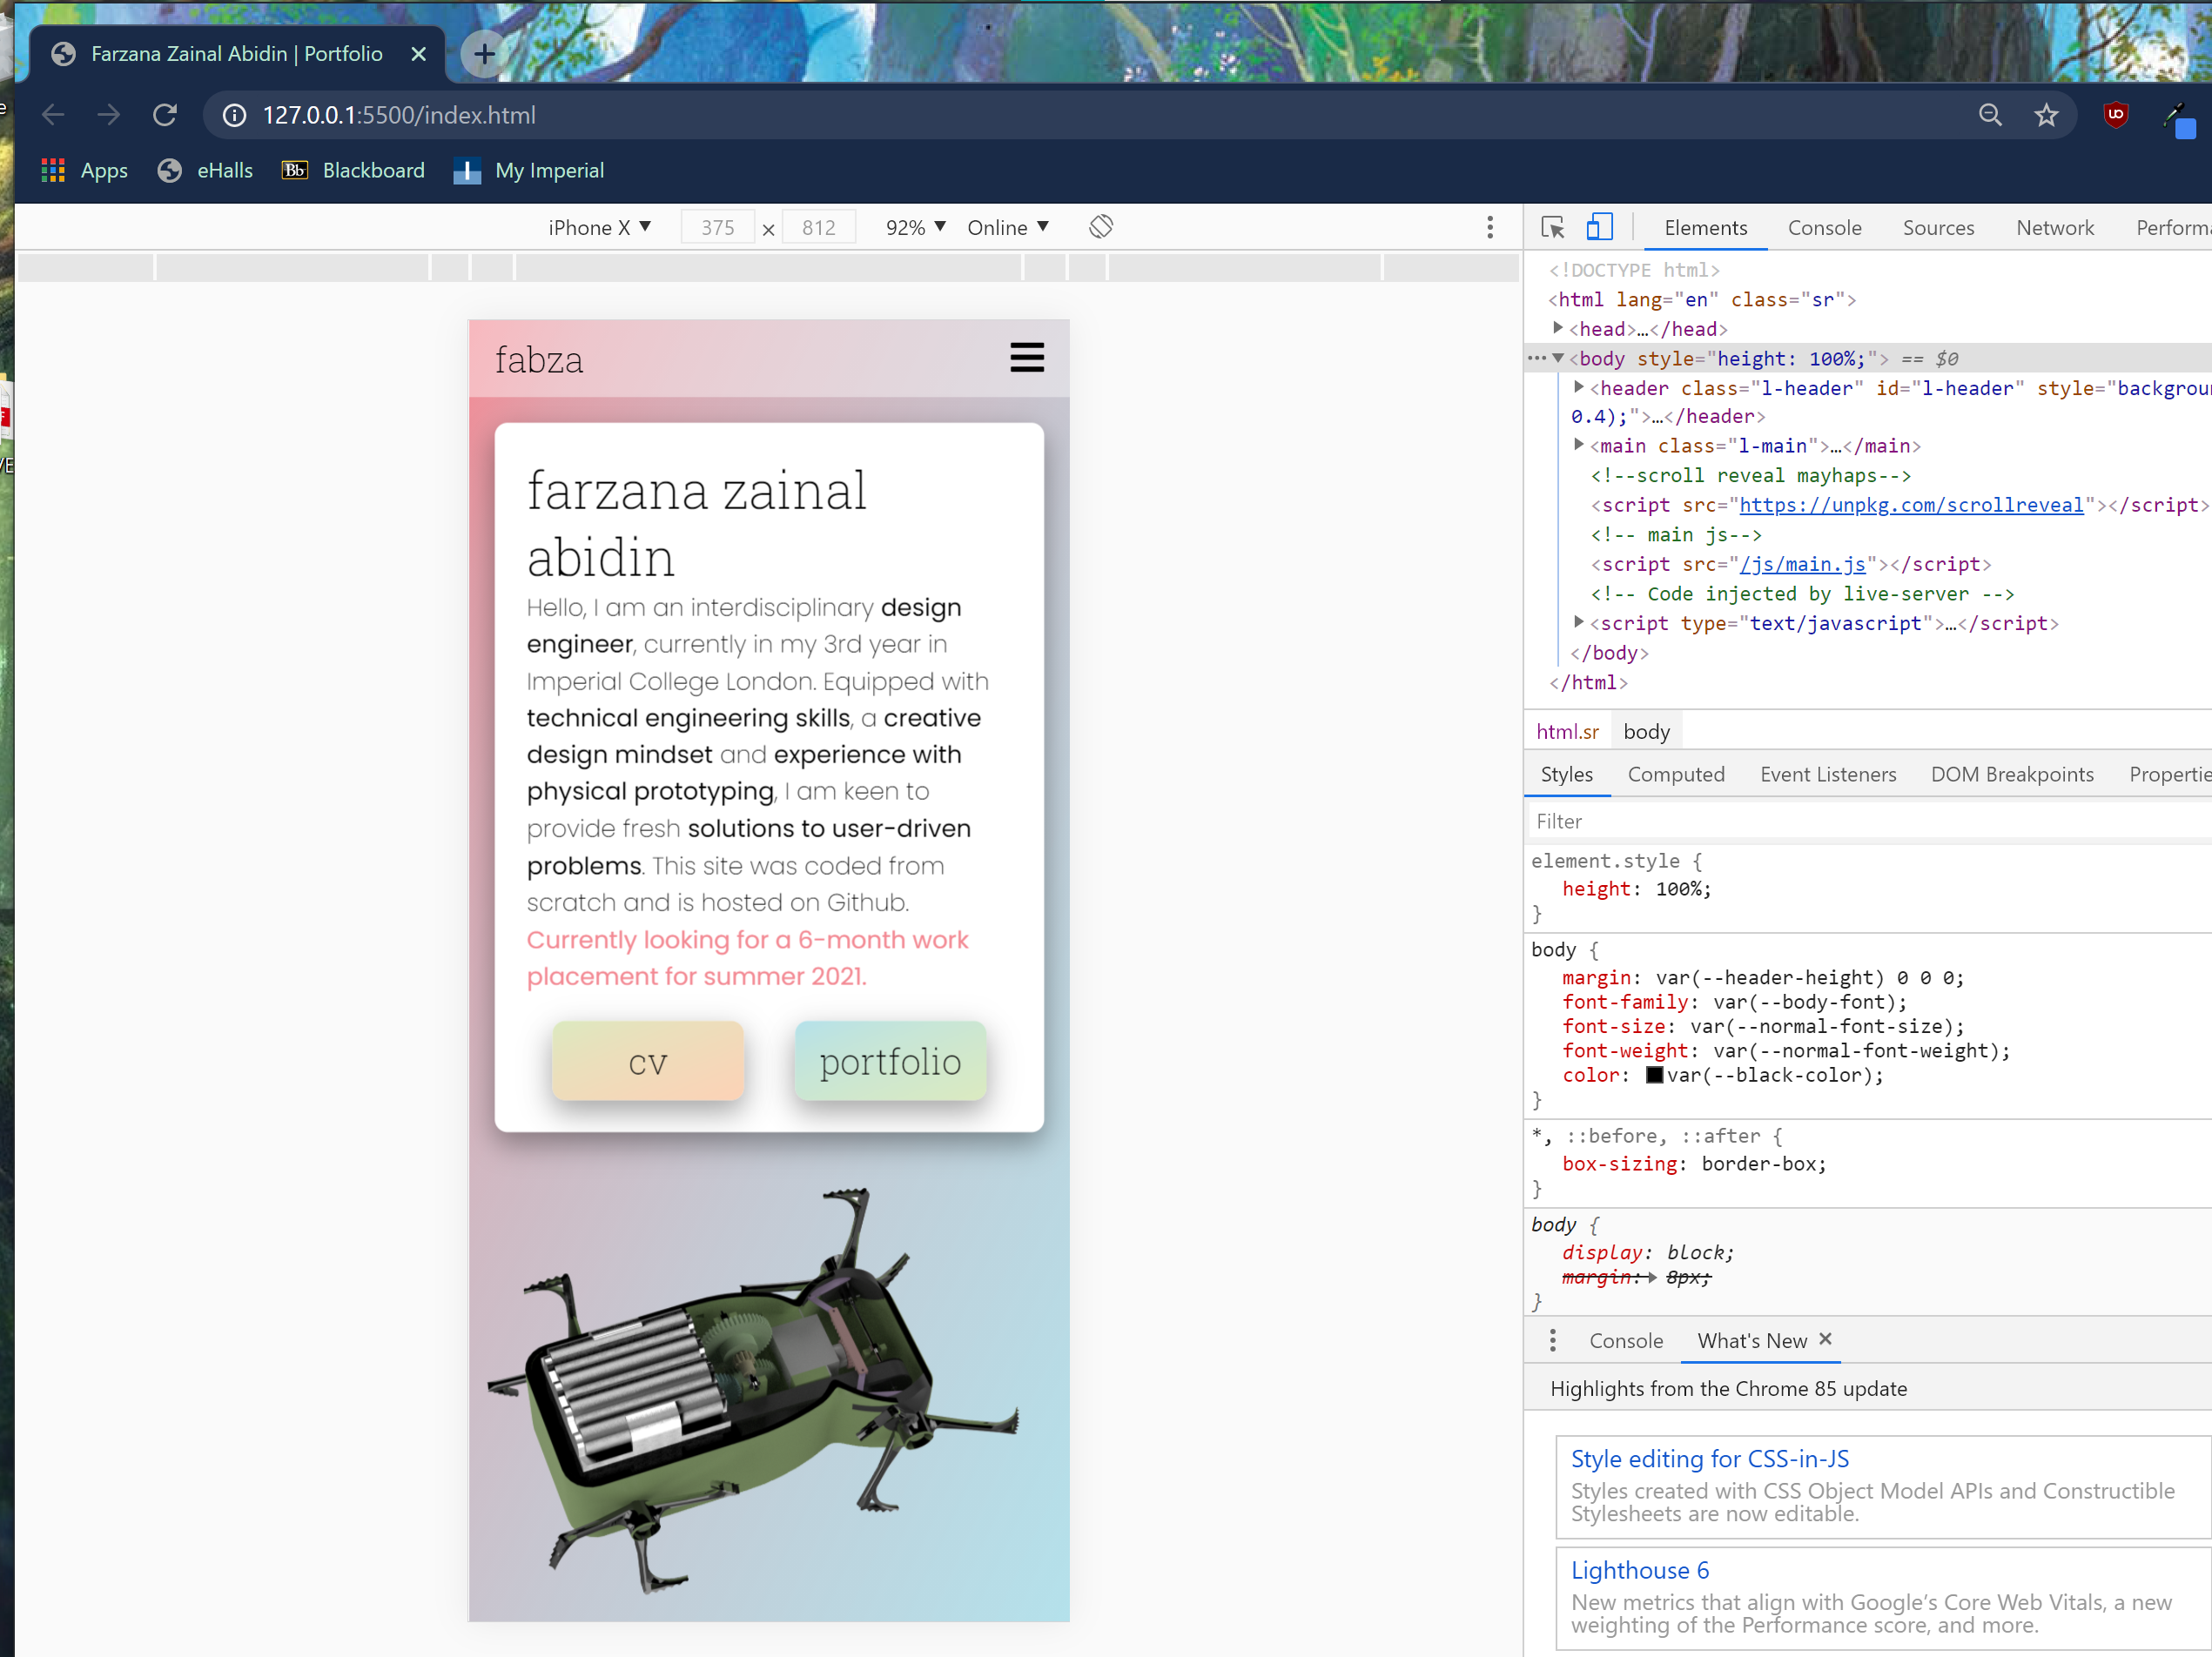This screenshot has width=2212, height=1657.
Task: Bookmark the page with the star icon
Action: click(2045, 115)
